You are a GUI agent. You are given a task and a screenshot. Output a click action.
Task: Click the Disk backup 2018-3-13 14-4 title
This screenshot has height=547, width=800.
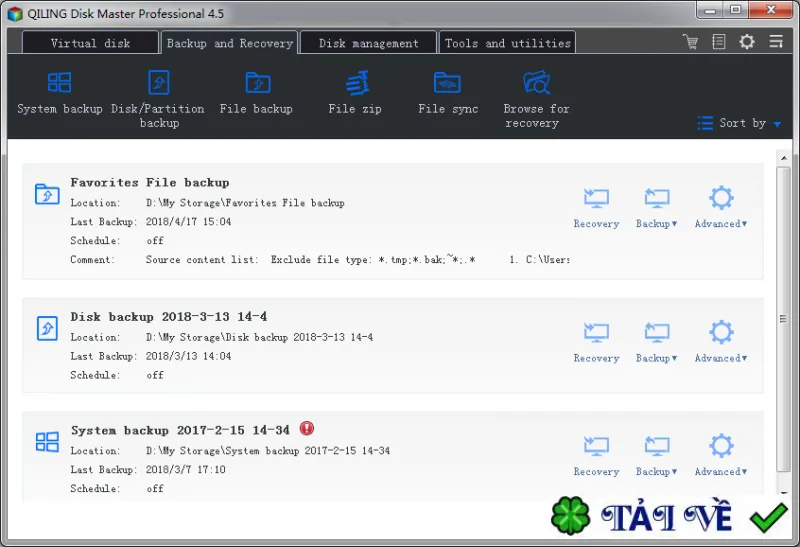coord(168,317)
